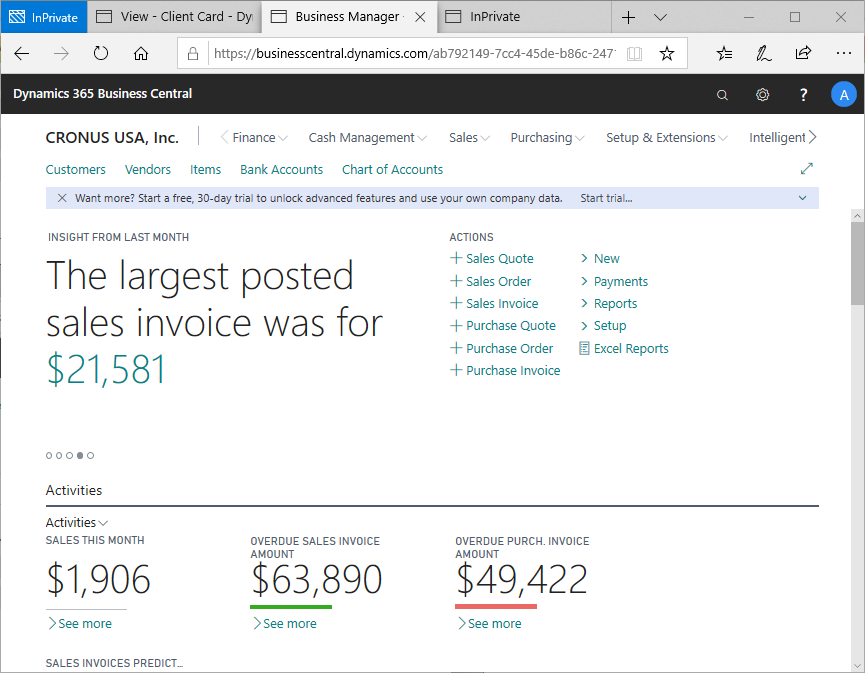865x673 pixels.
Task: Open the Vendors list
Action: tap(148, 169)
